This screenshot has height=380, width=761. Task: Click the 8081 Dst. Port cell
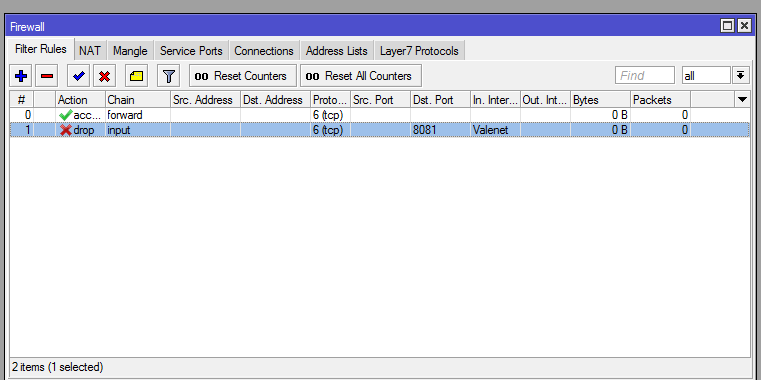point(440,130)
